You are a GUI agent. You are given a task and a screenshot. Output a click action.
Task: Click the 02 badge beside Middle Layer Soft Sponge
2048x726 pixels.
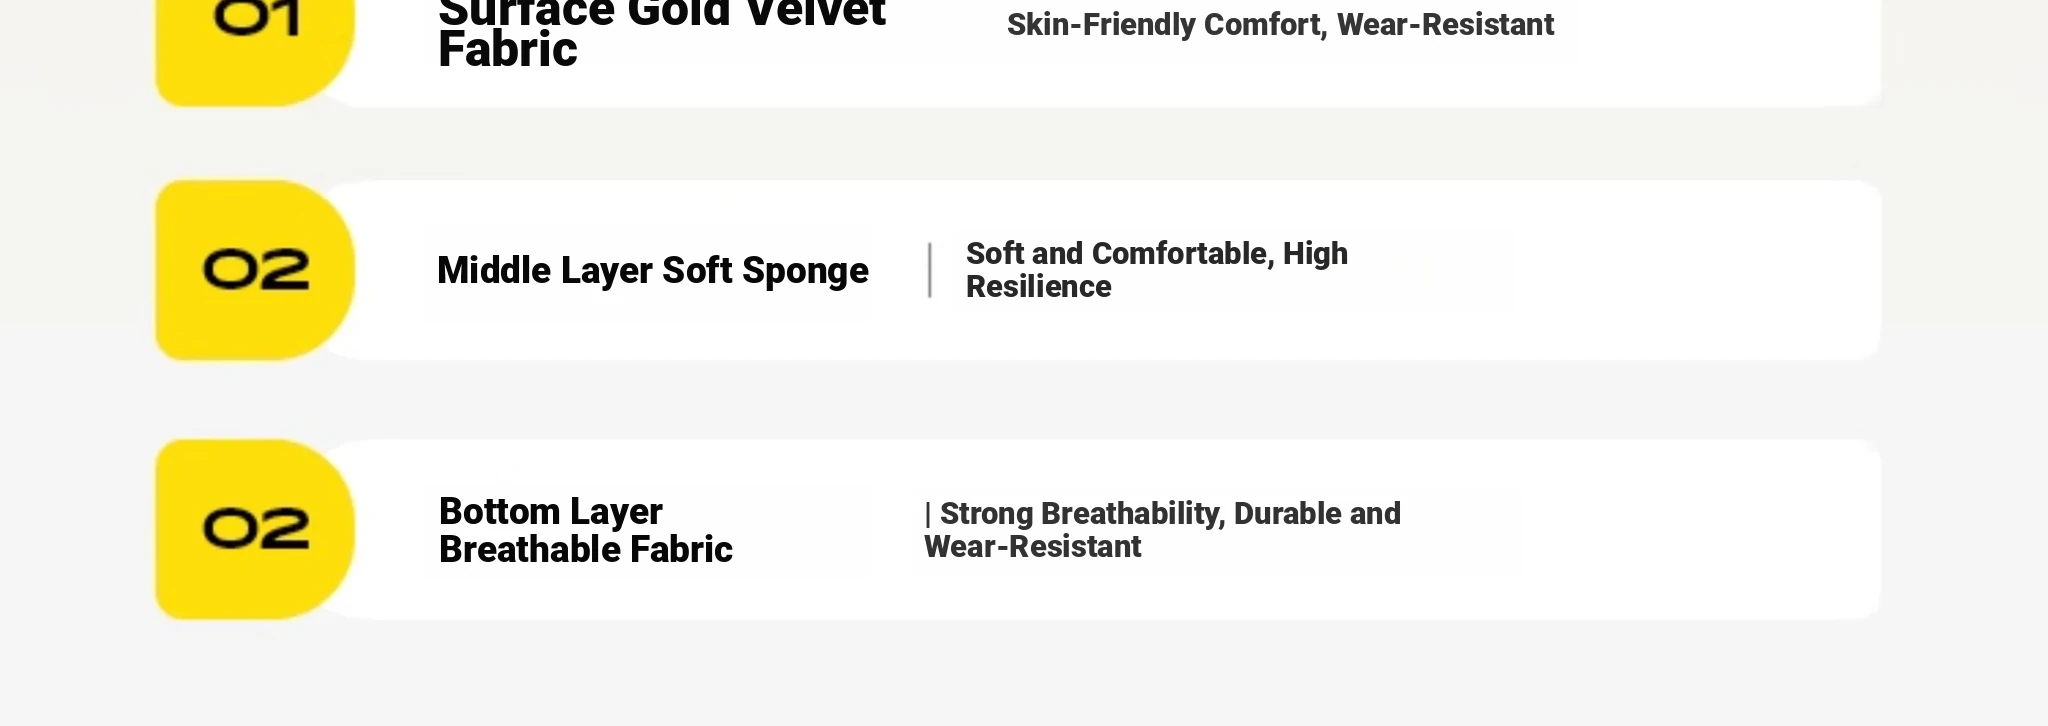(x=255, y=270)
